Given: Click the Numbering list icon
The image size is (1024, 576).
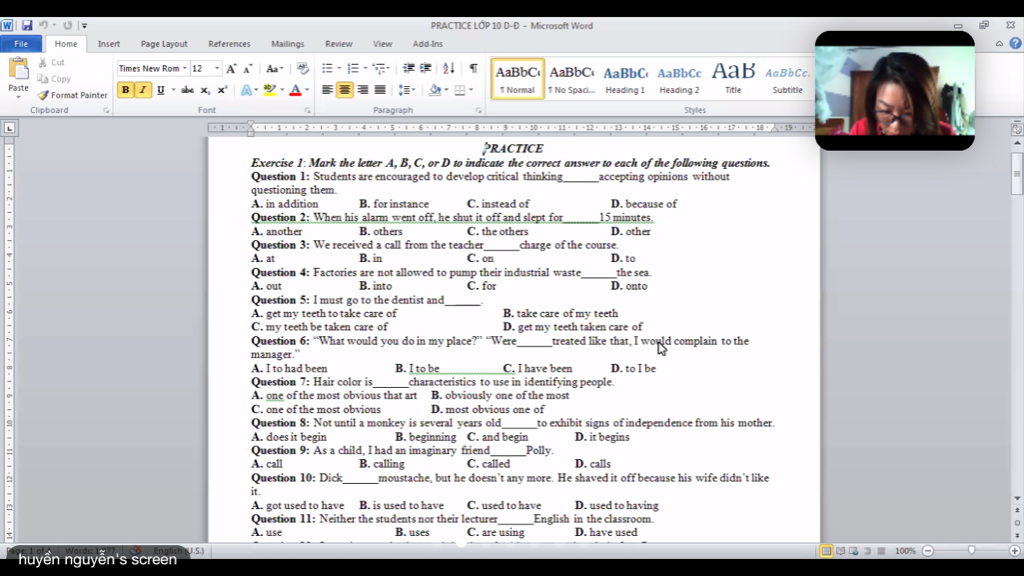Looking at the screenshot, I should coord(353,69).
